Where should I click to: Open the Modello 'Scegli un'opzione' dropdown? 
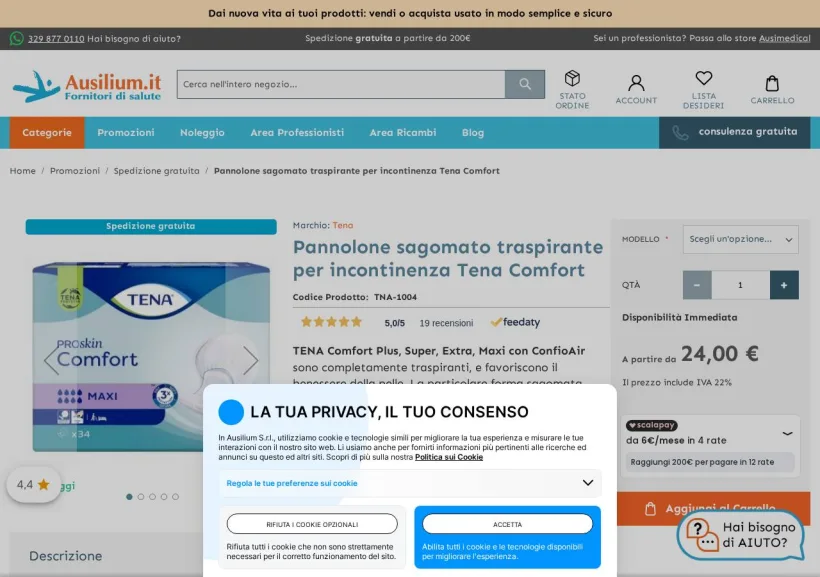coord(741,240)
